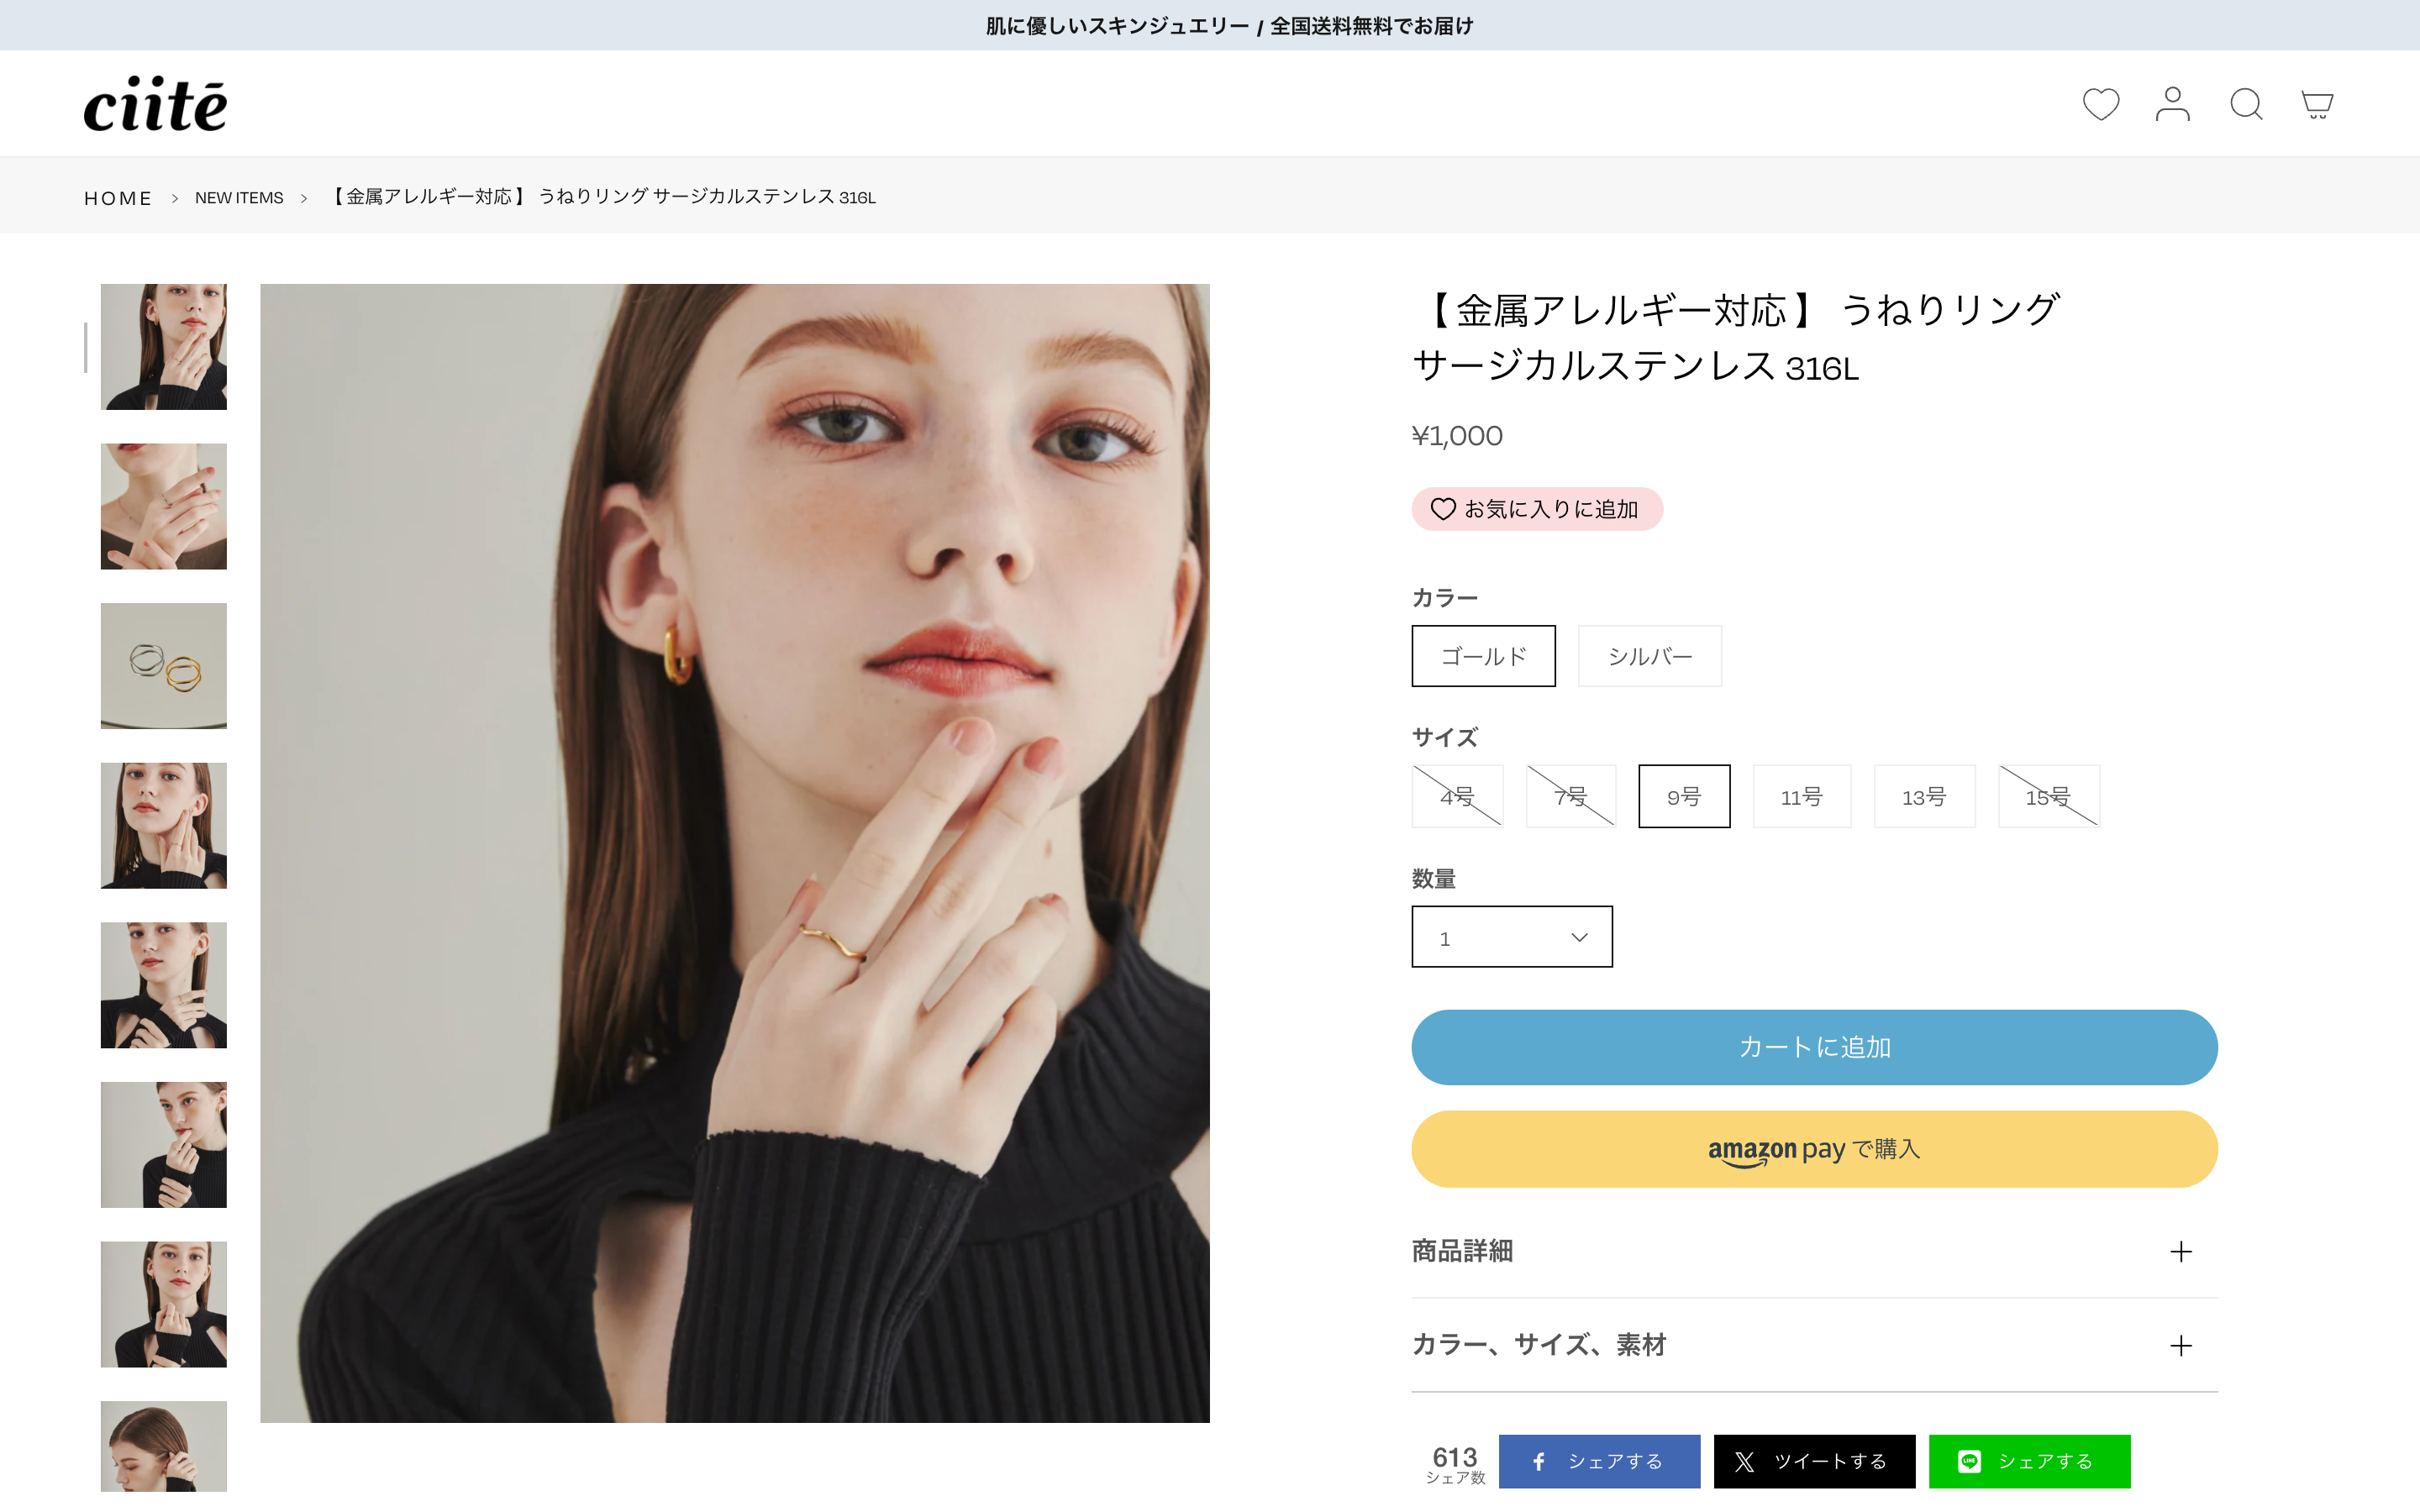Select the シルバー color option
Viewport: 2420px width, 1512px height.
[x=1649, y=656]
